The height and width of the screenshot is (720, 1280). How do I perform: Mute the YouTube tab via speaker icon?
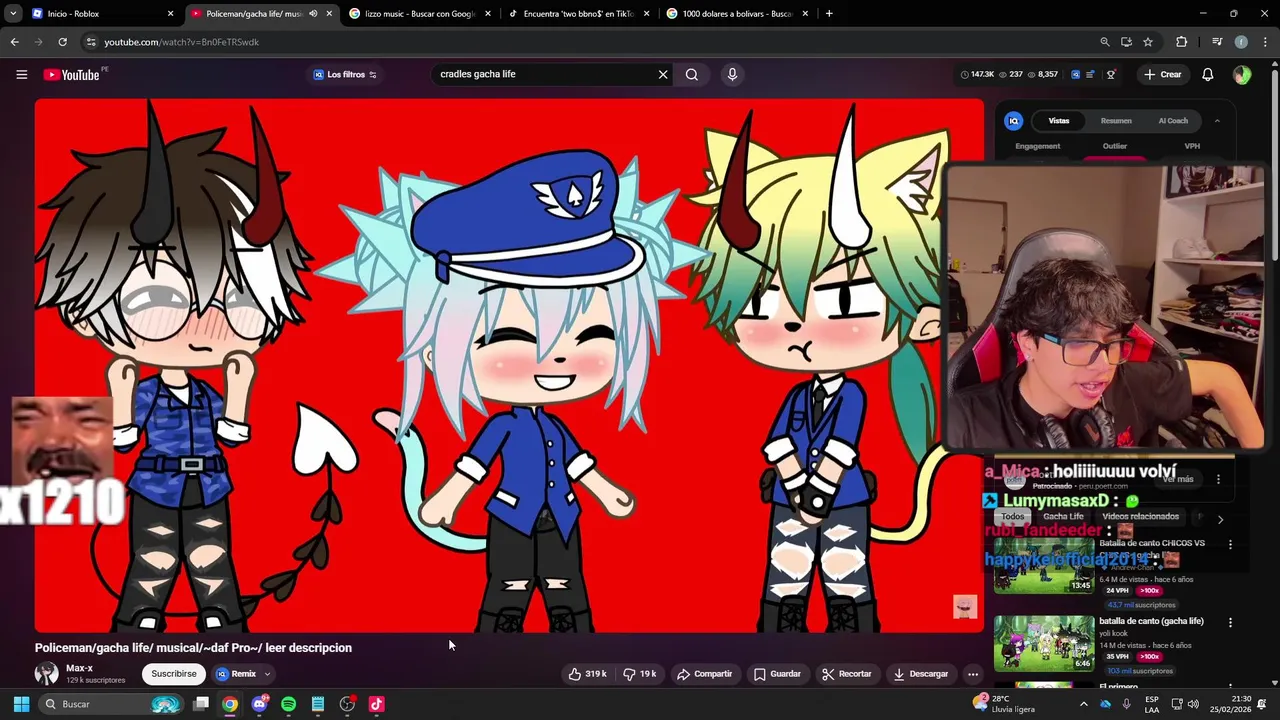[313, 14]
